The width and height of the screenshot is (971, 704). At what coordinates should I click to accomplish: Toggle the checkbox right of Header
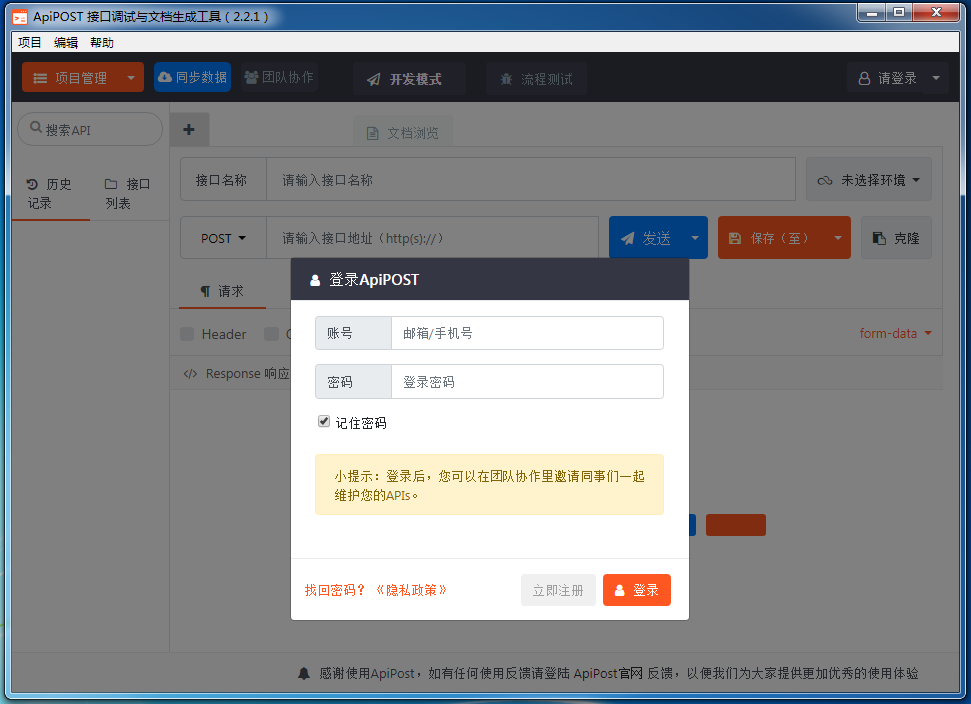click(x=271, y=334)
